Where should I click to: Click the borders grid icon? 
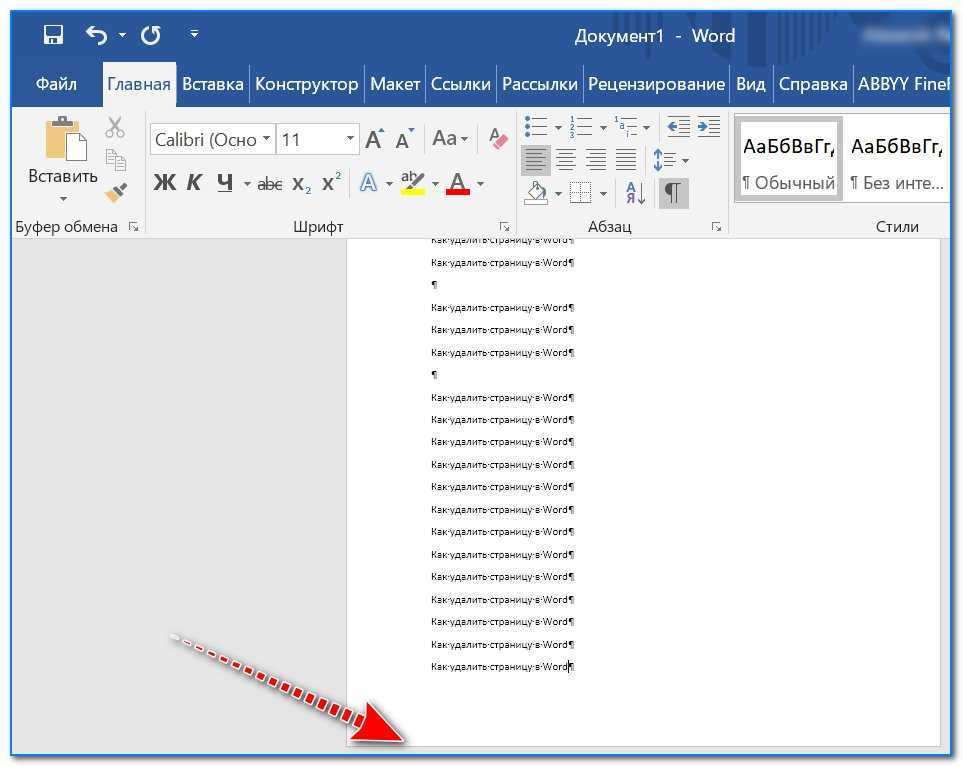tap(580, 193)
